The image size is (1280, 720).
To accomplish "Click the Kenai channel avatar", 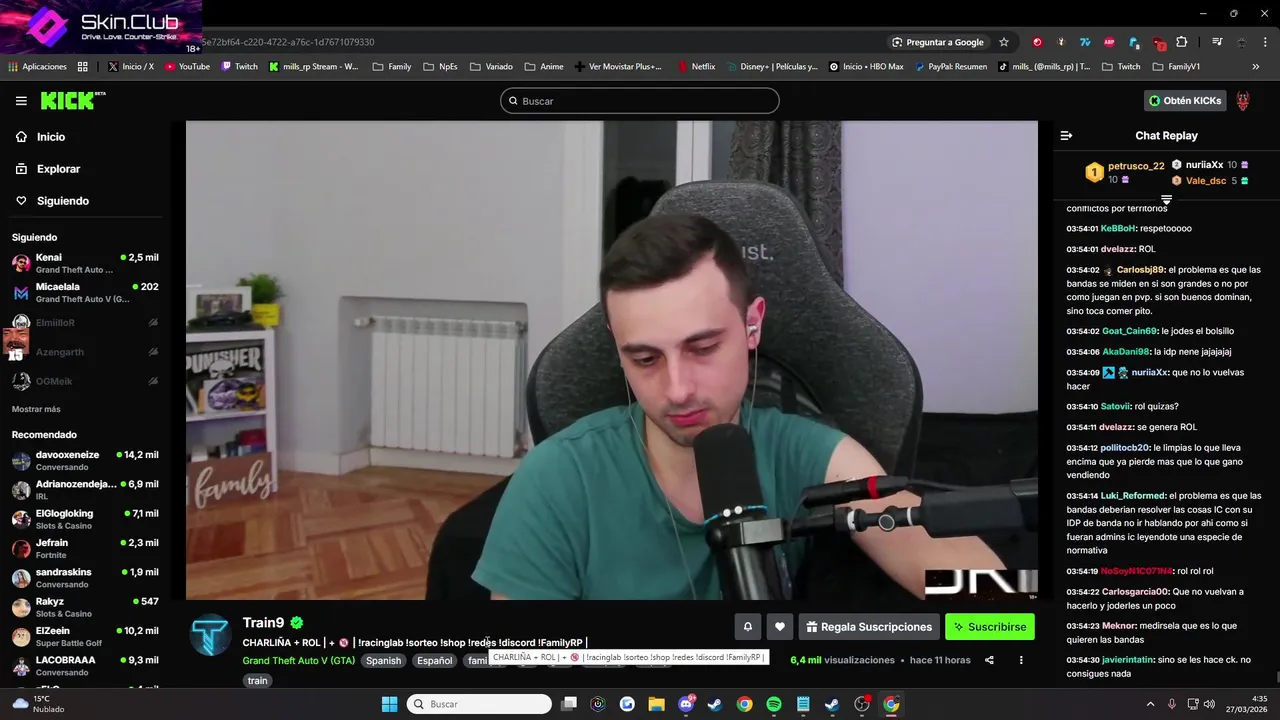I will [21, 263].
